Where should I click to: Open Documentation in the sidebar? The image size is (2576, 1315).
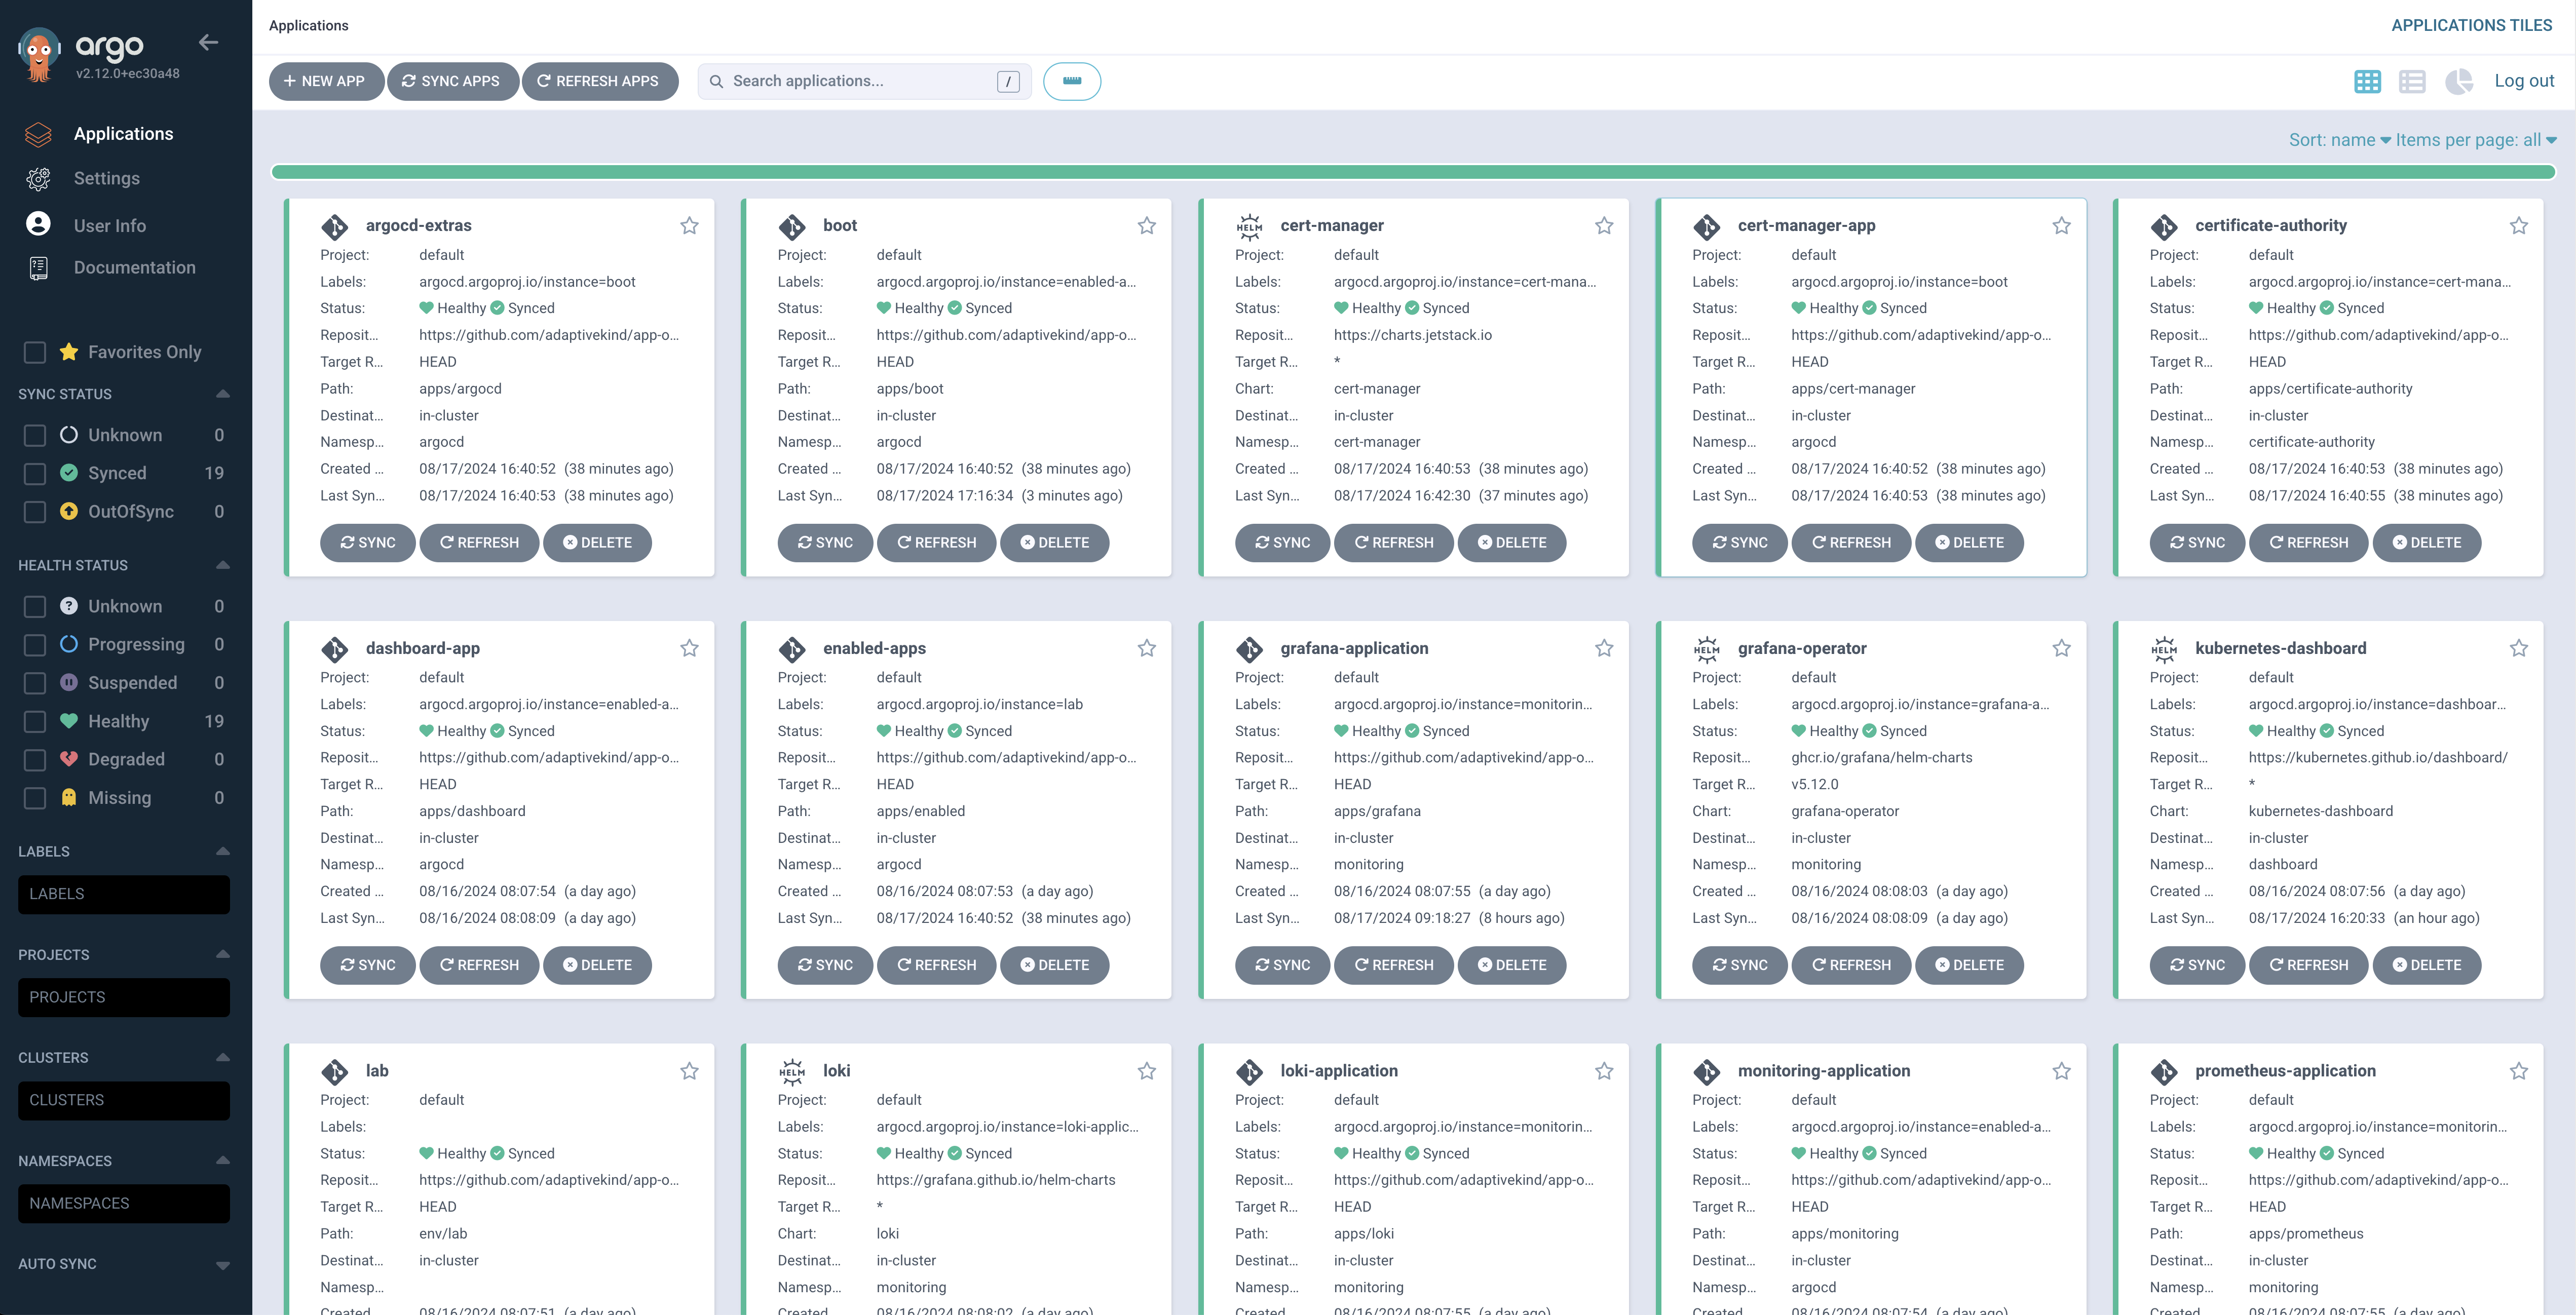pos(134,267)
